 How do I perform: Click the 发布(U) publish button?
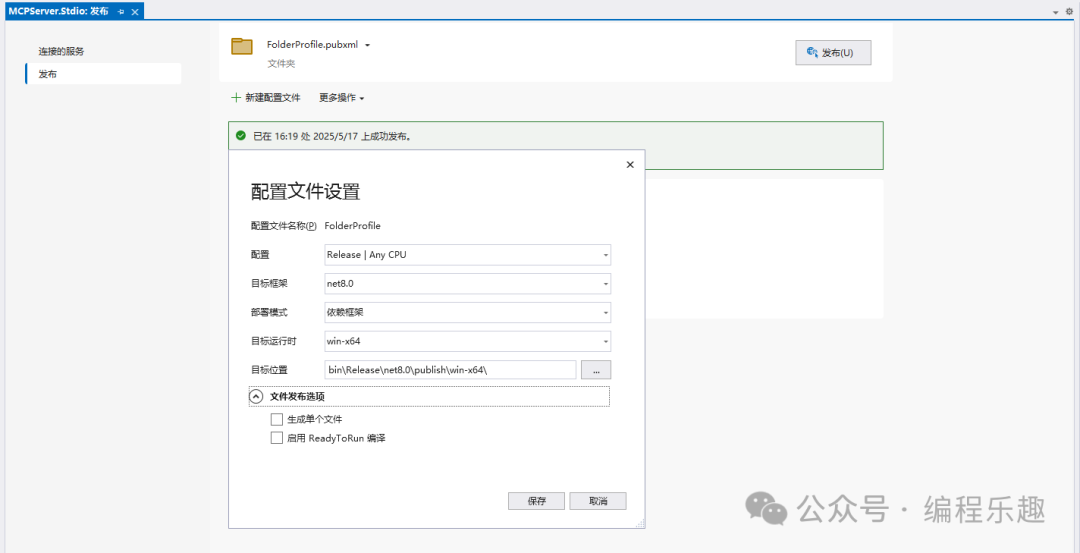pos(833,53)
